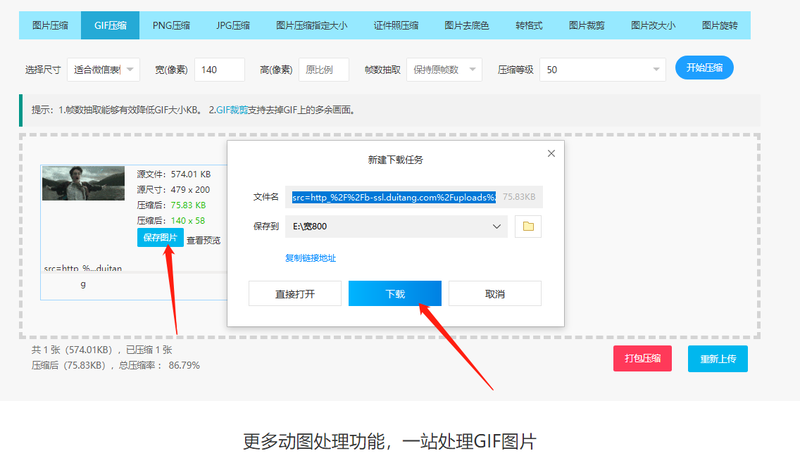The image size is (800, 458).
Task: Switch to the 图片改大小 tab
Action: click(653, 26)
